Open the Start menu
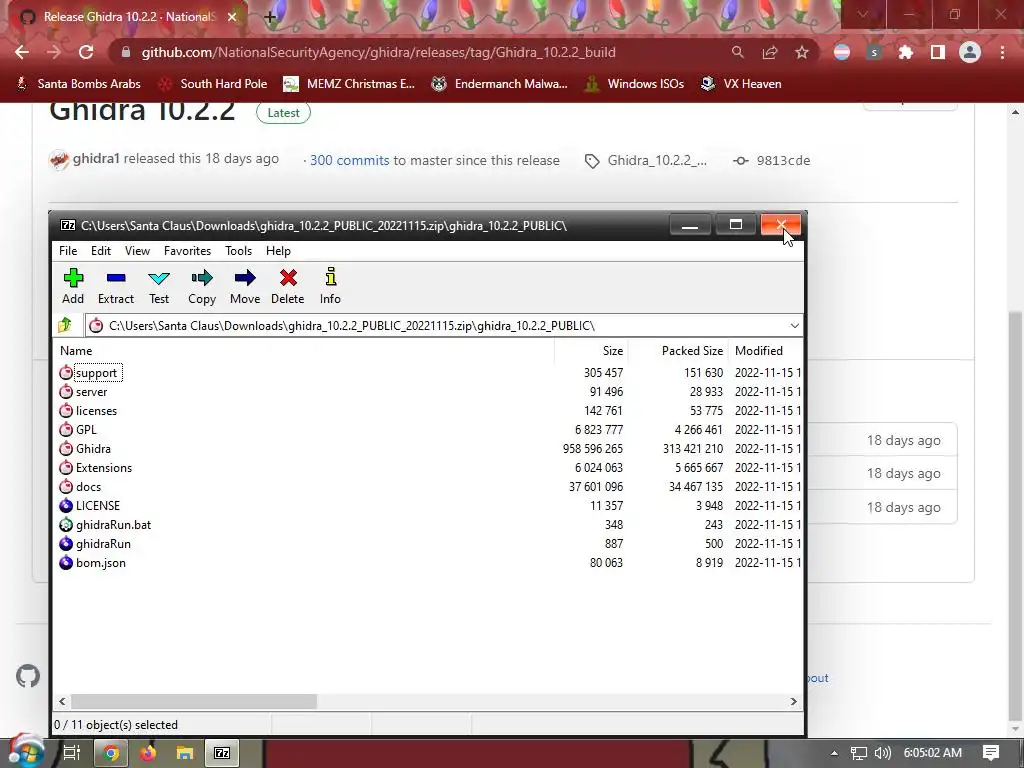 (26, 751)
